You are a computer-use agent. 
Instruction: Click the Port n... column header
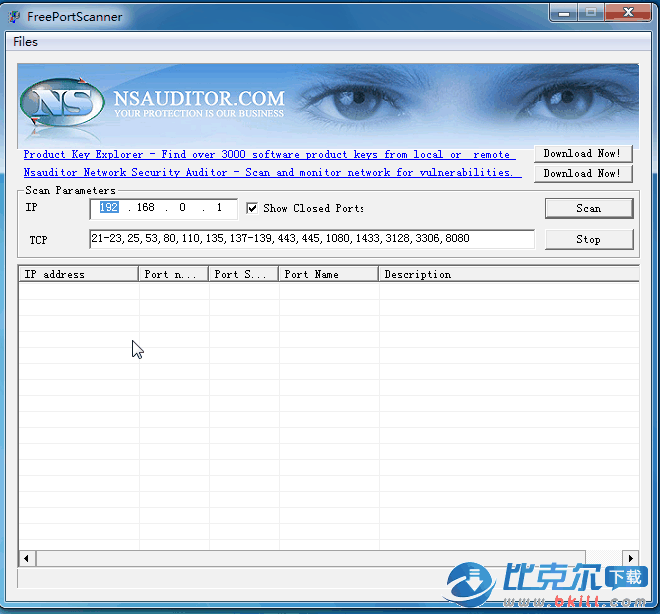click(x=173, y=274)
